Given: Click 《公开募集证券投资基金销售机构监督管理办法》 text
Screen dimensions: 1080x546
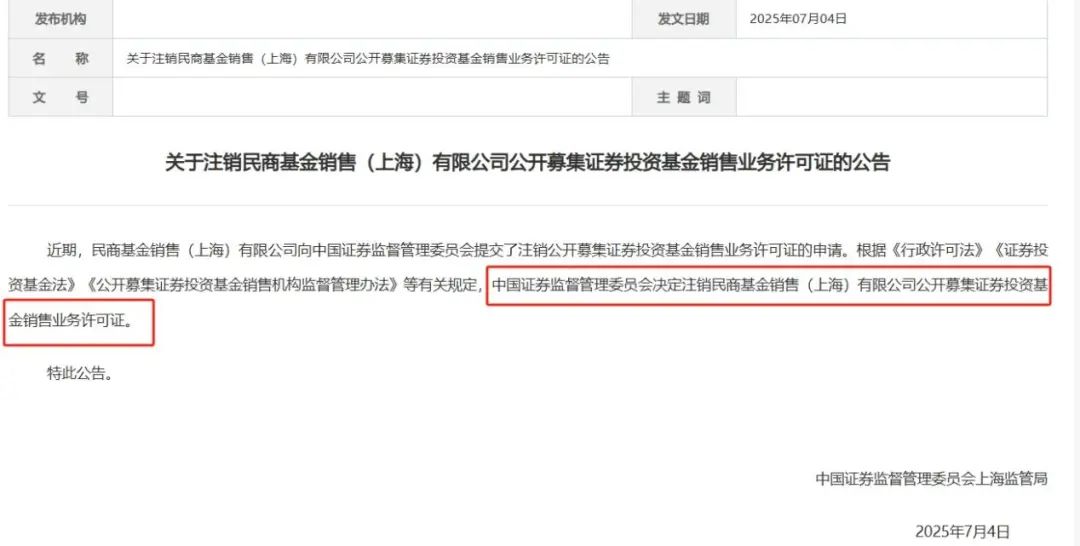Looking at the screenshot, I should click(242, 285).
